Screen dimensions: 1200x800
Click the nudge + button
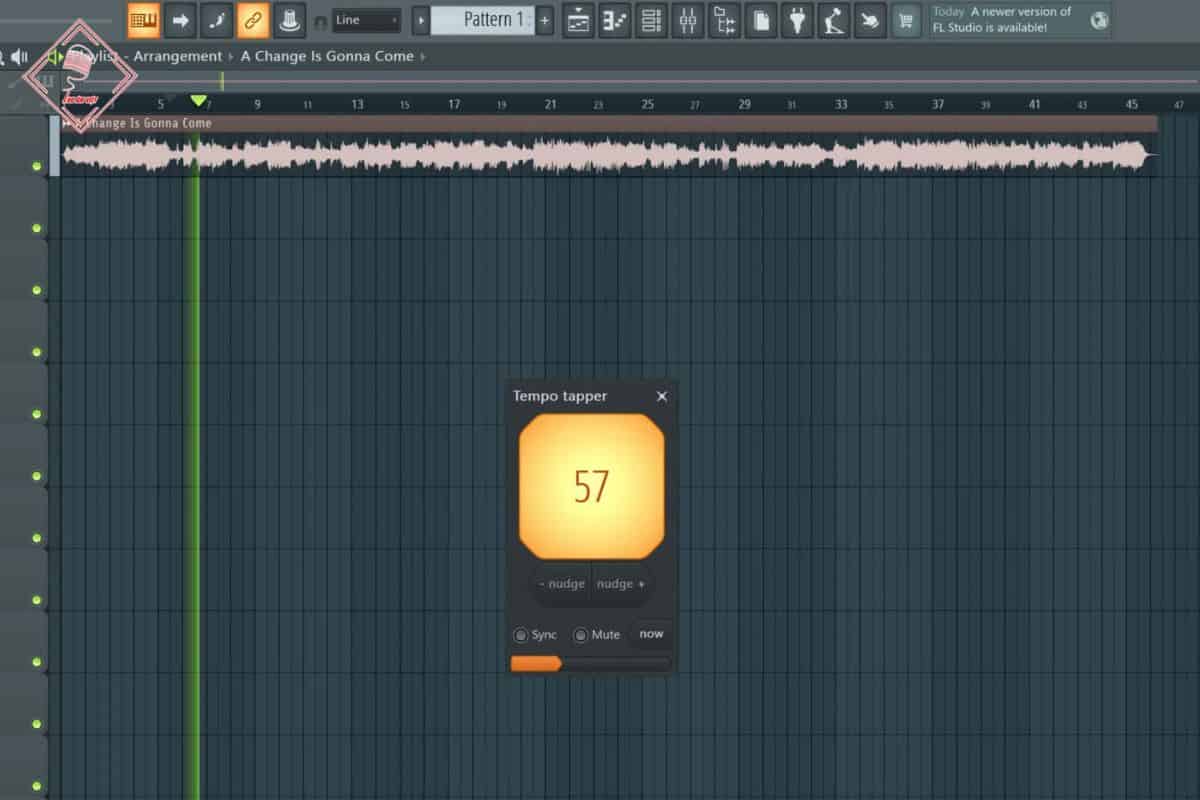[x=619, y=584]
